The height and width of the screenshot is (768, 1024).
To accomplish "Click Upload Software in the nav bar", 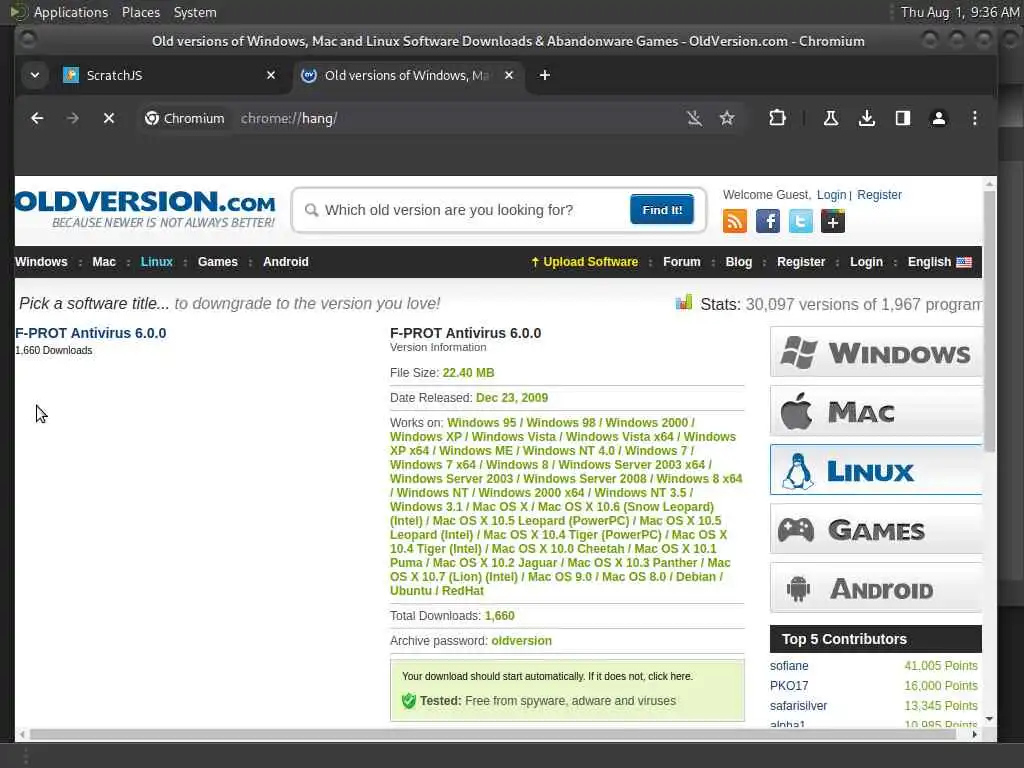I will pos(584,262).
